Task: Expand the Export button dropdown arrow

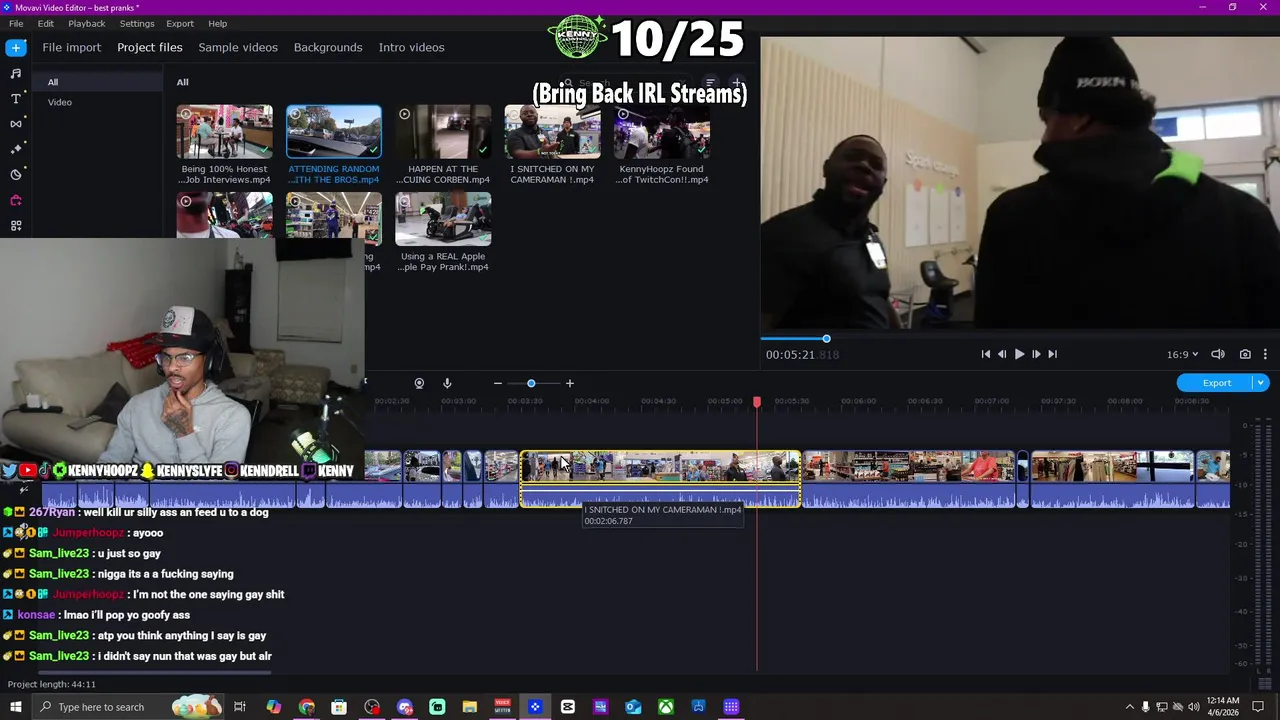Action: (1261, 383)
